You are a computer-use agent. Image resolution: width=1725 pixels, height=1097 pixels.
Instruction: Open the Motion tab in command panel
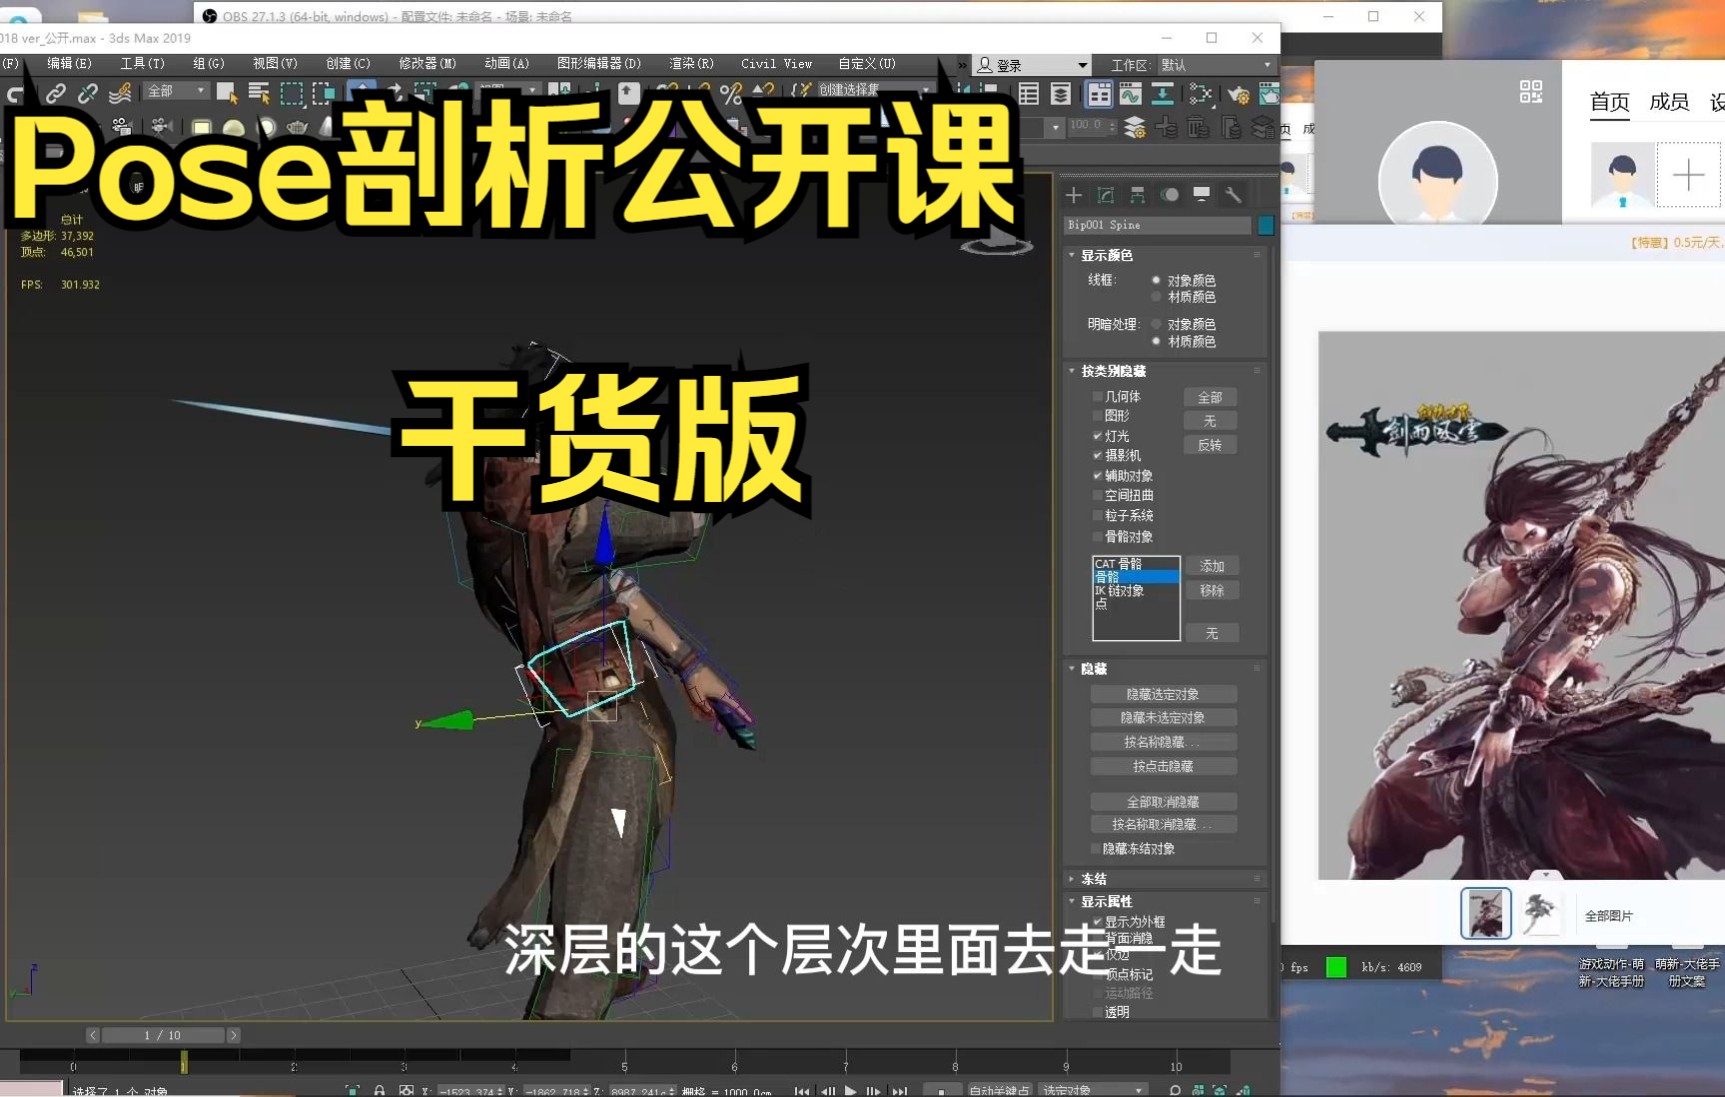[x=1170, y=195]
